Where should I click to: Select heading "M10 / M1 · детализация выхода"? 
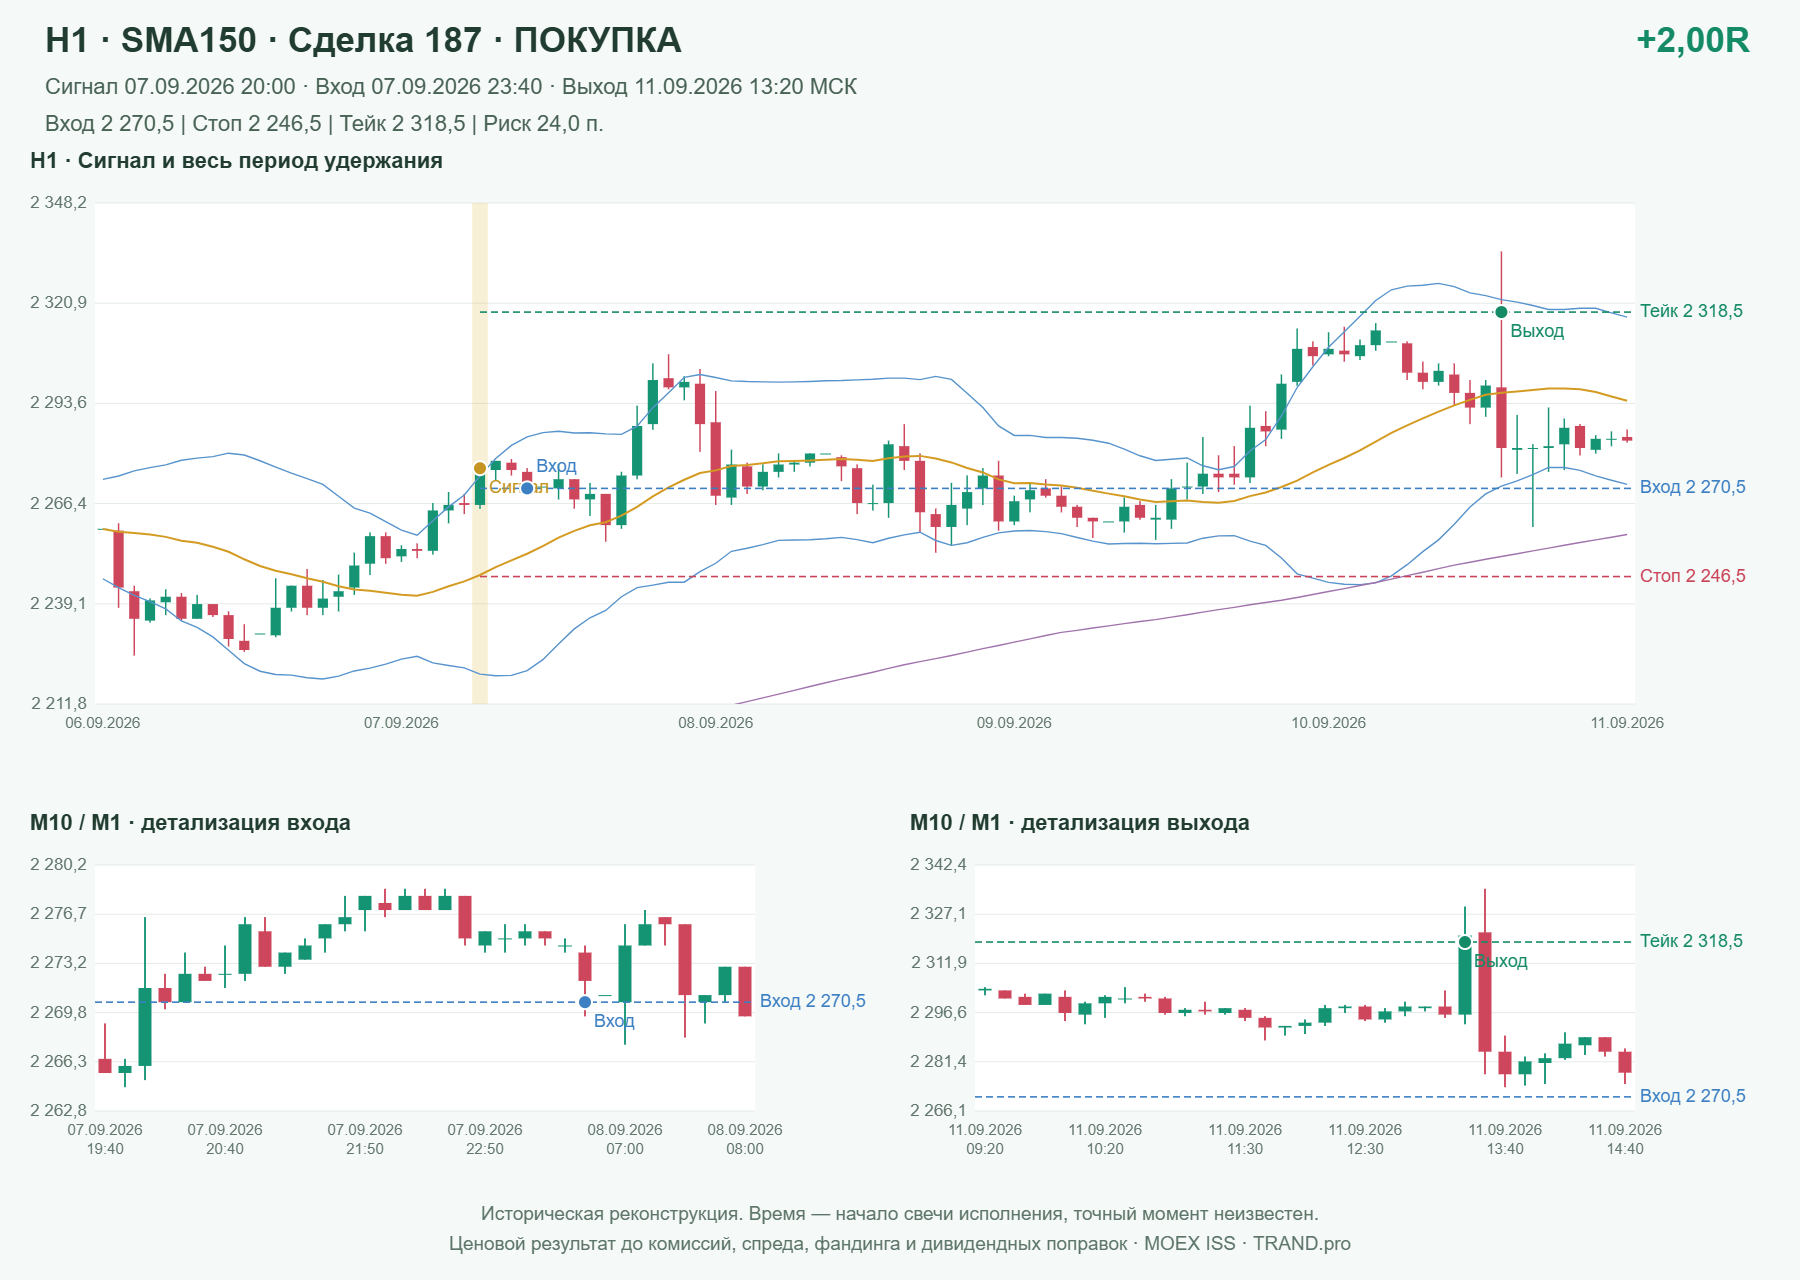1080,823
